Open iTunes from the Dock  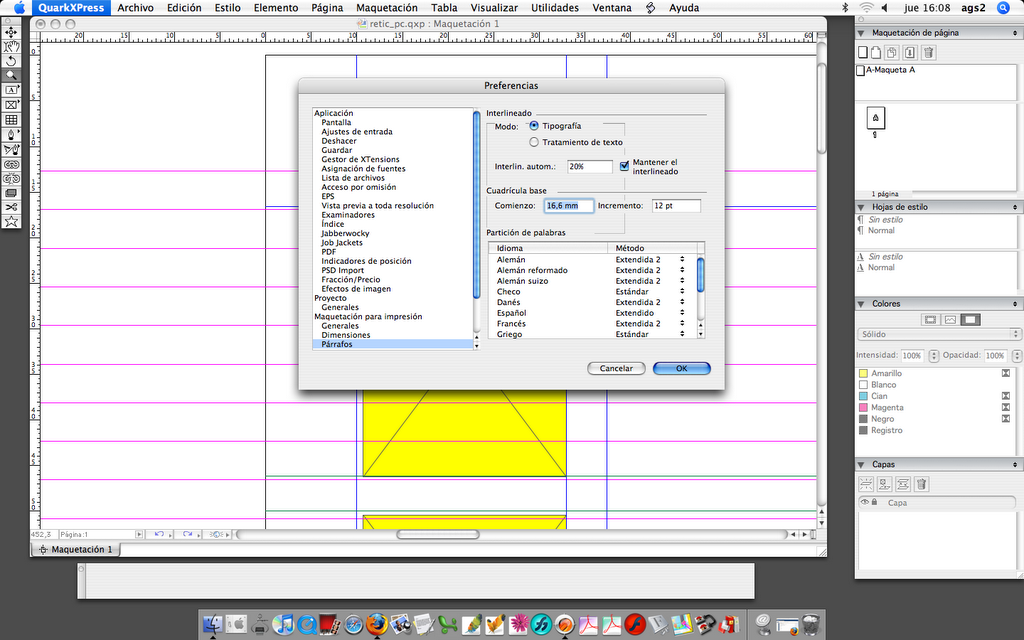pyautogui.click(x=283, y=625)
